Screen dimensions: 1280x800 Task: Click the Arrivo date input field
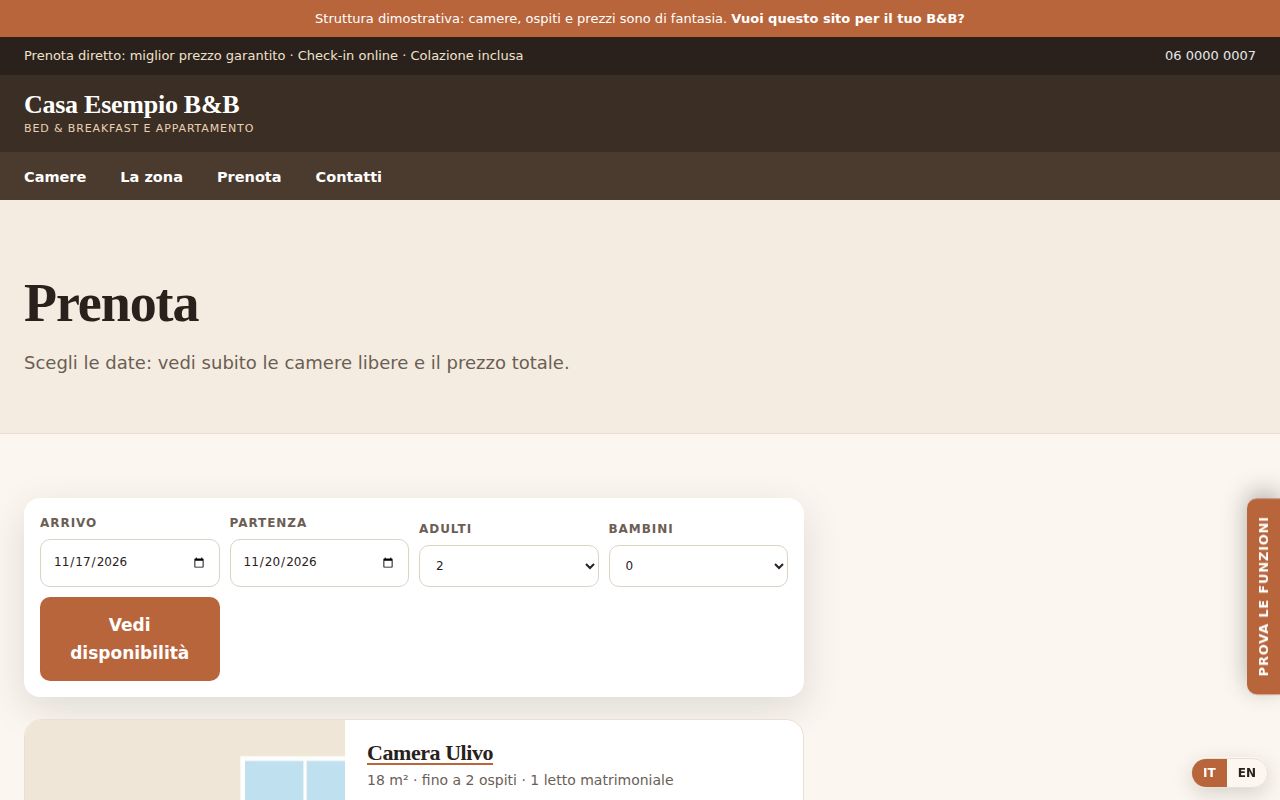(130, 563)
